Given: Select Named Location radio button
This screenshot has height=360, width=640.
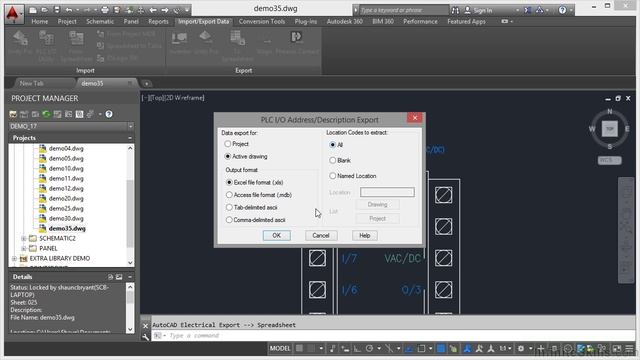Looking at the screenshot, I should click(x=333, y=176).
